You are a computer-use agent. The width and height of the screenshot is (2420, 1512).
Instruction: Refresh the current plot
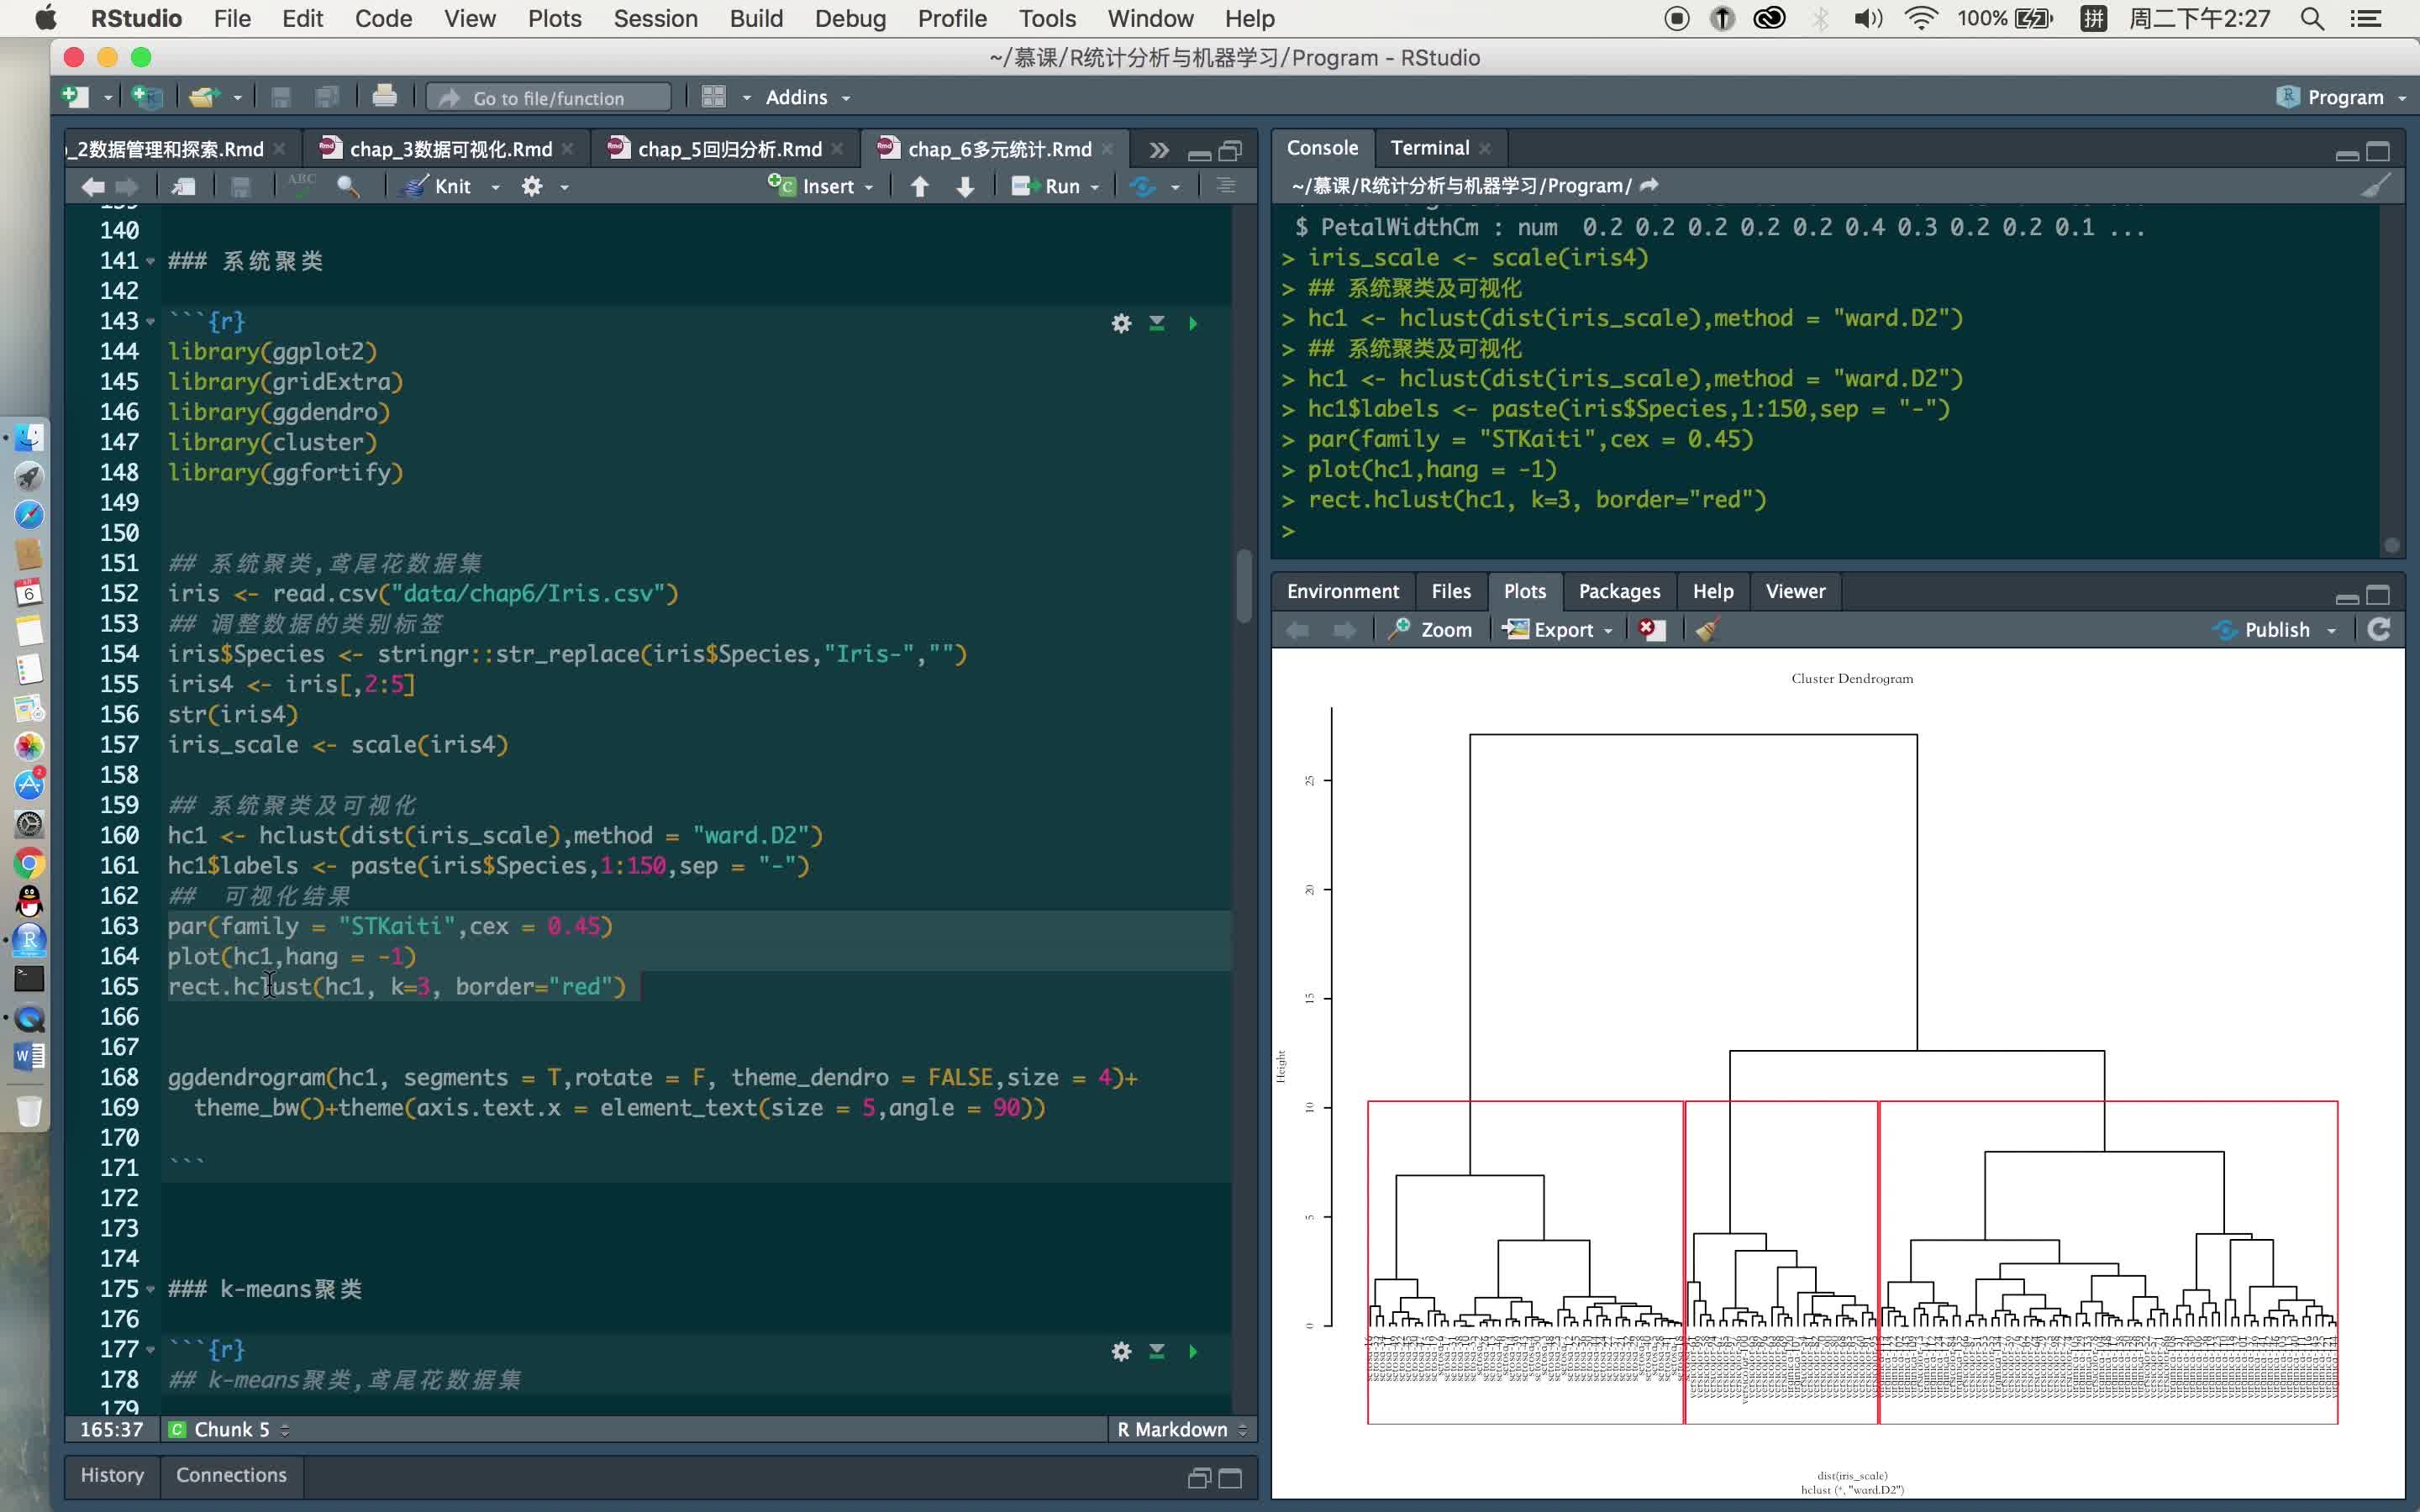[2379, 629]
